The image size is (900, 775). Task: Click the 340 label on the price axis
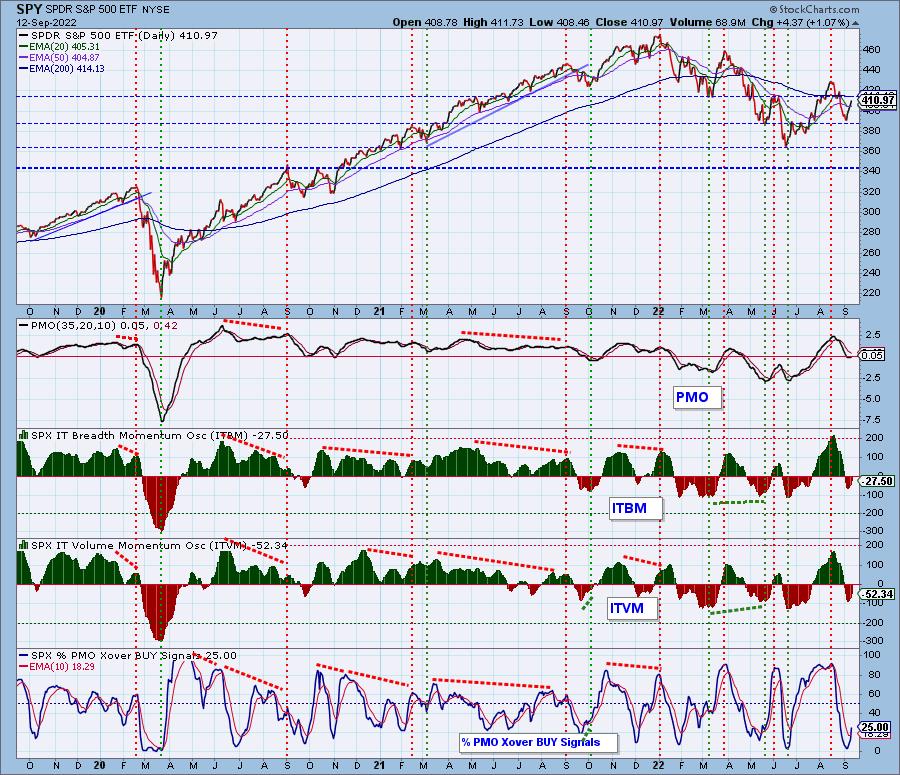click(x=871, y=170)
